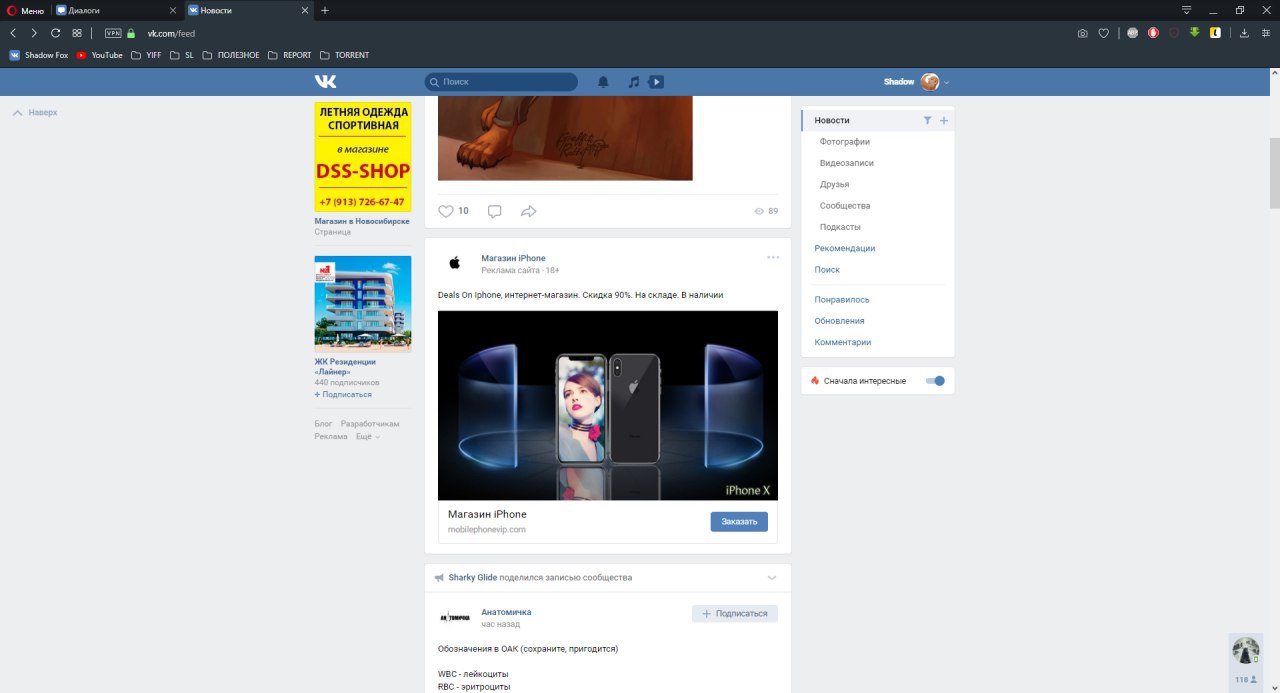Open the music note player icon
The image size is (1280, 693).
633,82
